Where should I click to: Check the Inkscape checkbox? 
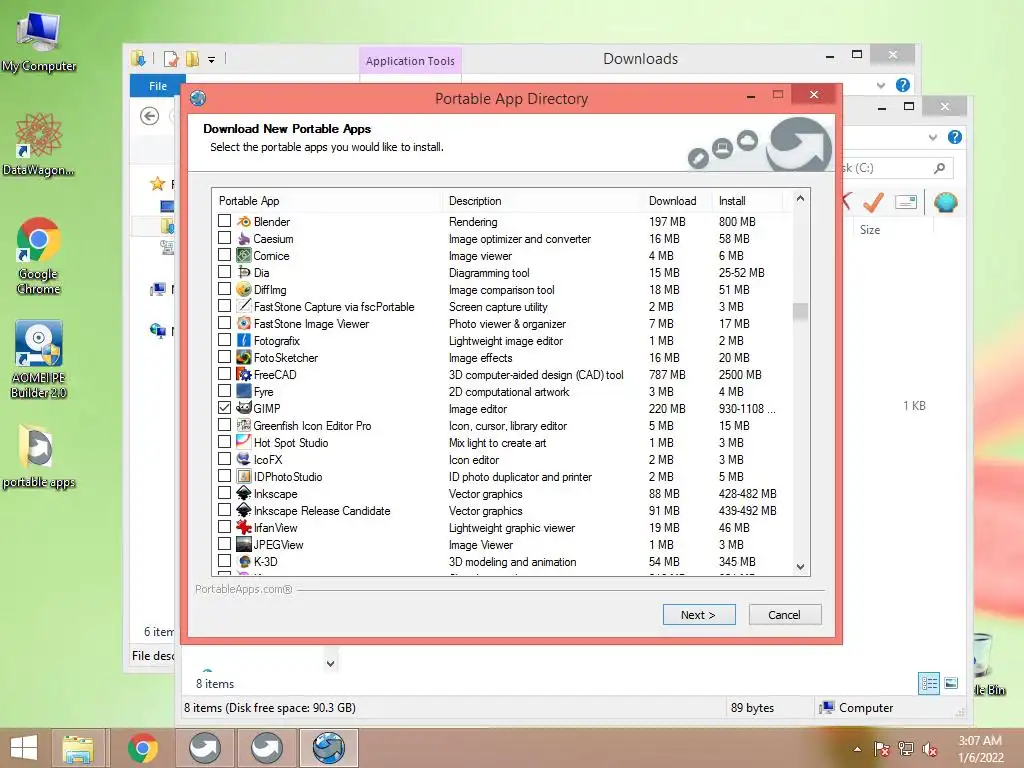tap(225, 492)
